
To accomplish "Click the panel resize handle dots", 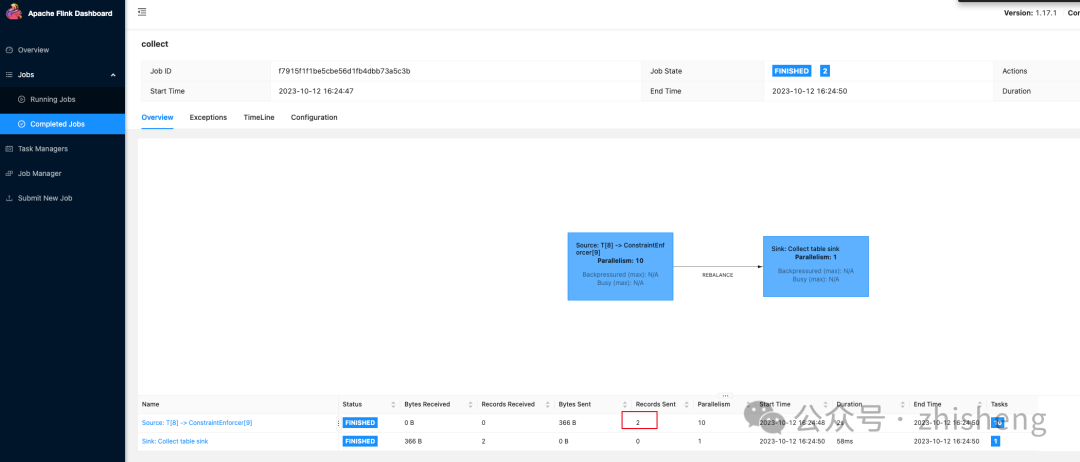I will click(725, 395).
